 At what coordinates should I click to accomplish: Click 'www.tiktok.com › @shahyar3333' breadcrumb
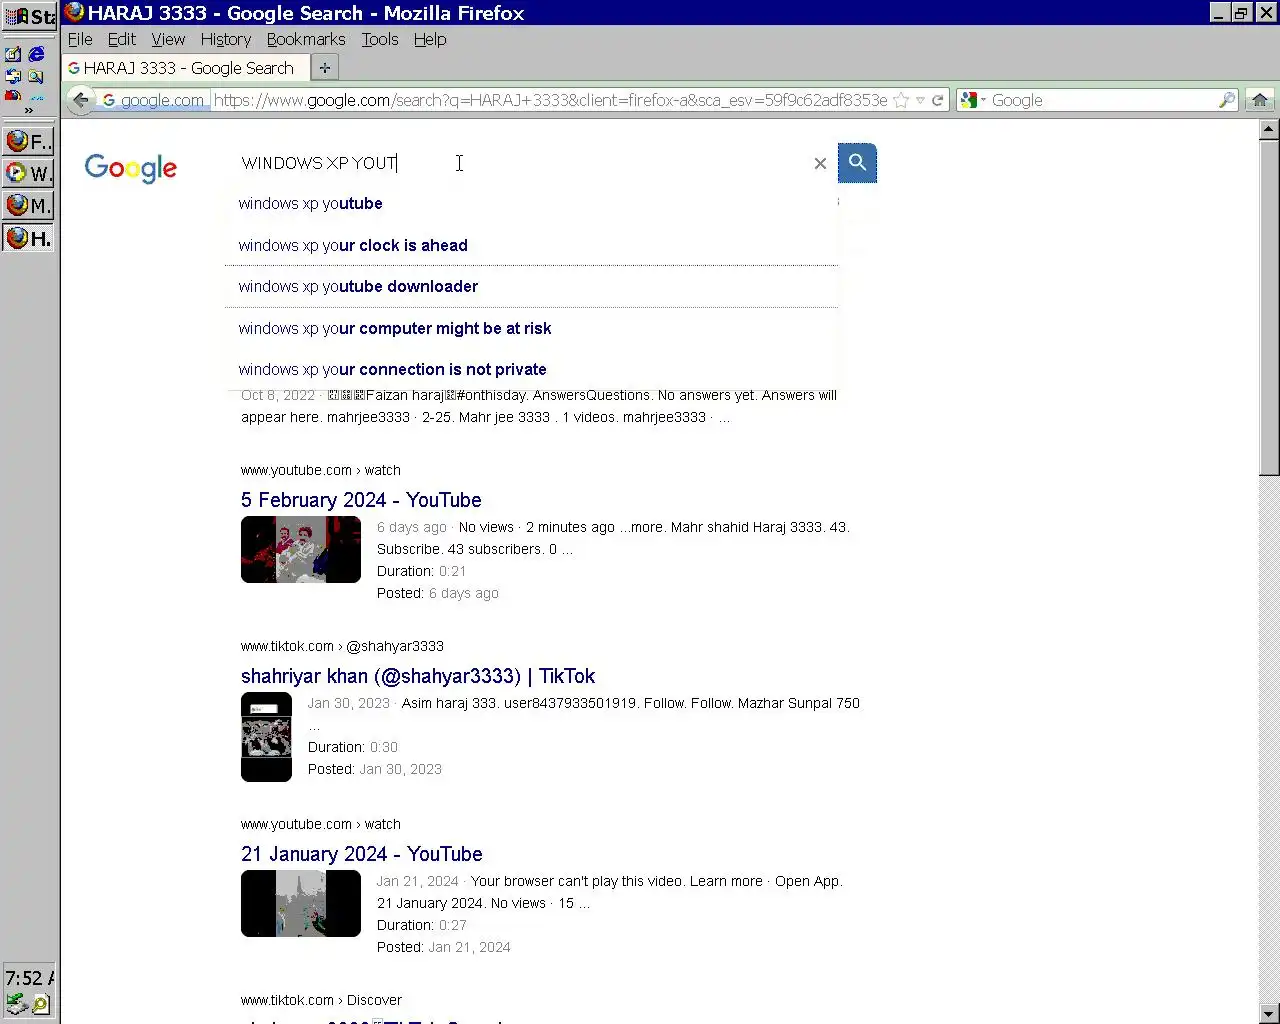coord(342,646)
